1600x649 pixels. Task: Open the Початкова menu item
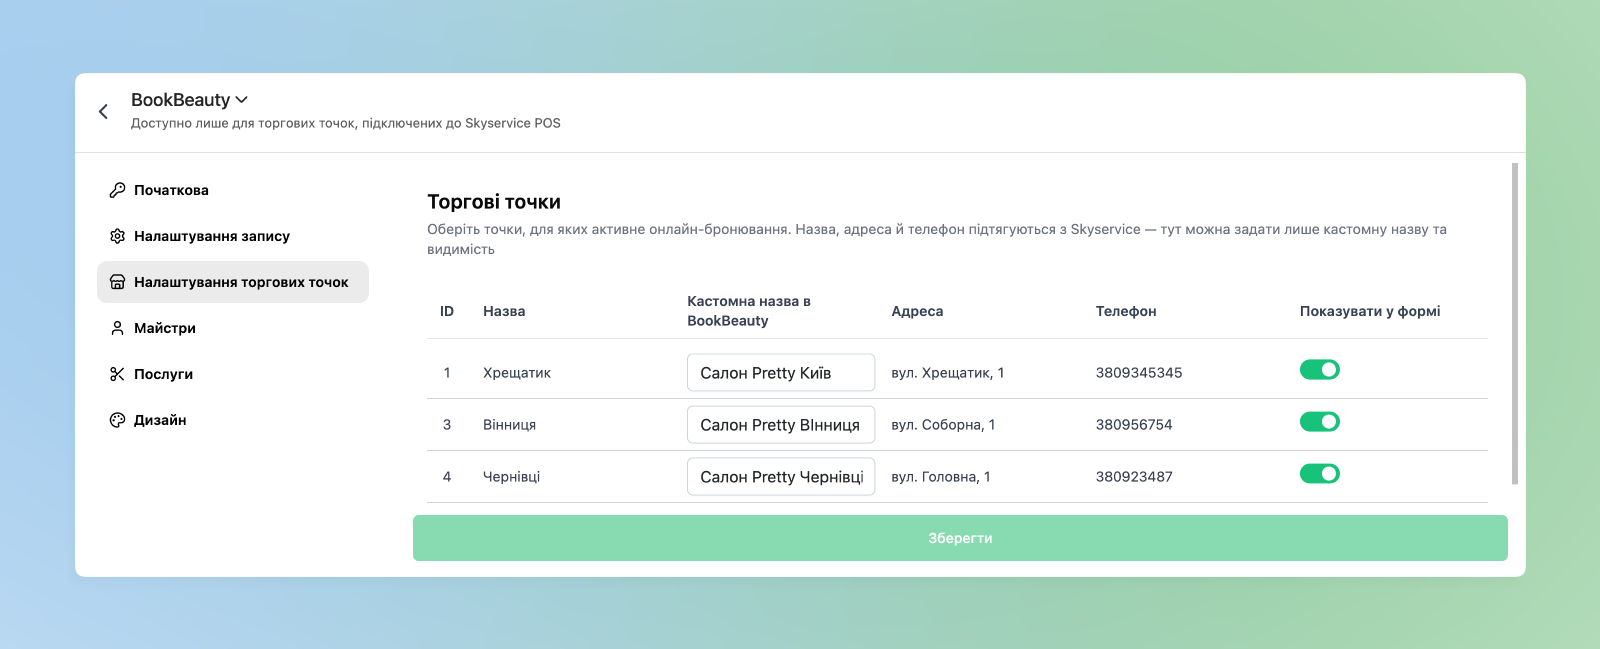(x=233, y=190)
